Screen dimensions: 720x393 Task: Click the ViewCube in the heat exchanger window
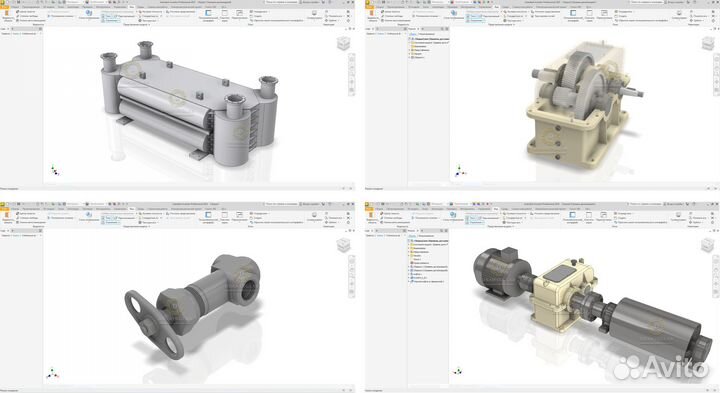pos(343,43)
